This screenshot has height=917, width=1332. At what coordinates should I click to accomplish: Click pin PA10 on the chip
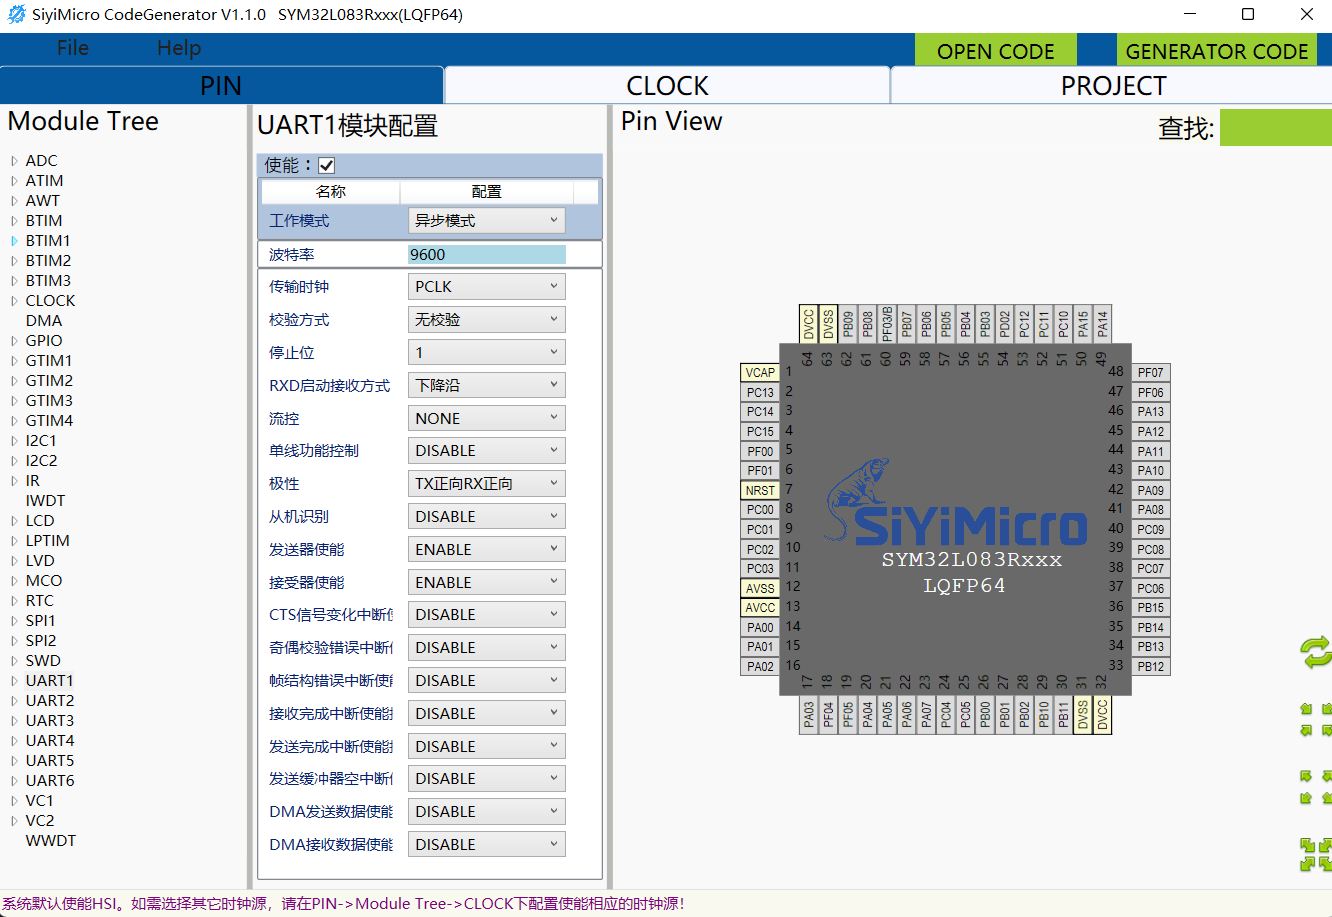(x=1151, y=470)
